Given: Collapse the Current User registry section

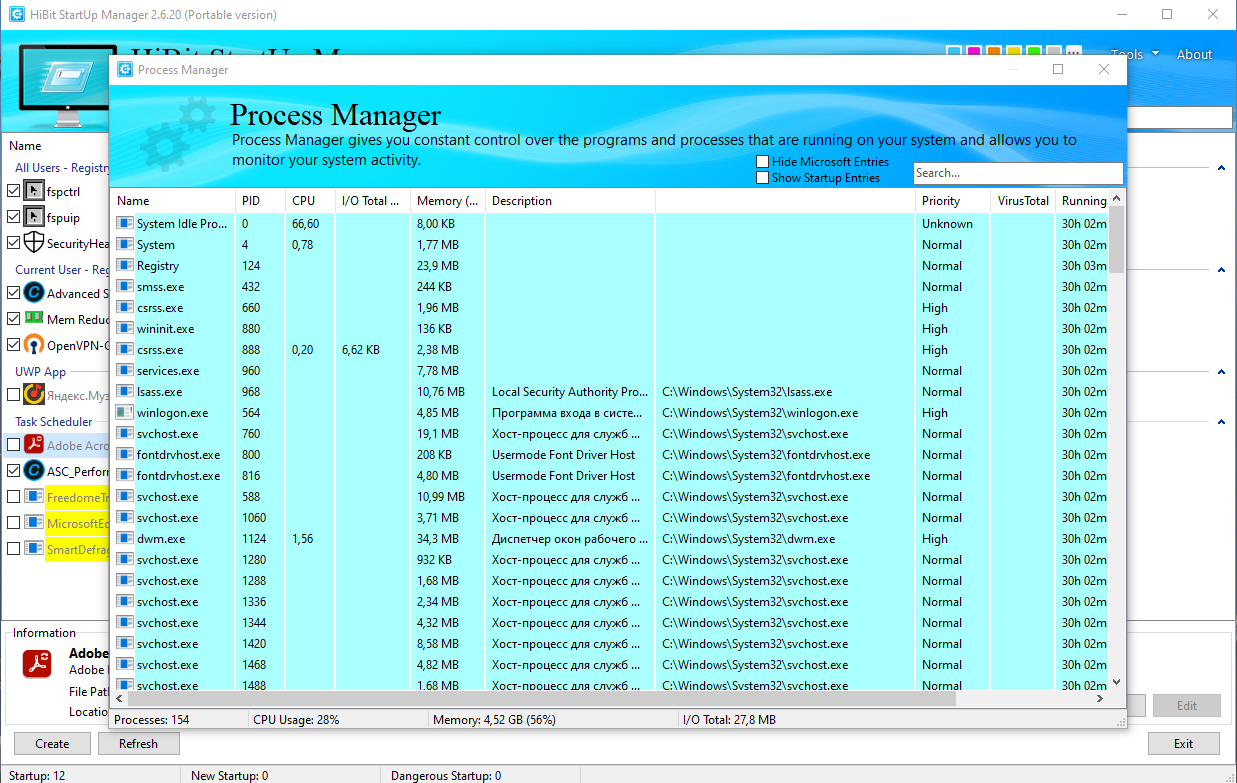Looking at the screenshot, I should click(x=1221, y=270).
